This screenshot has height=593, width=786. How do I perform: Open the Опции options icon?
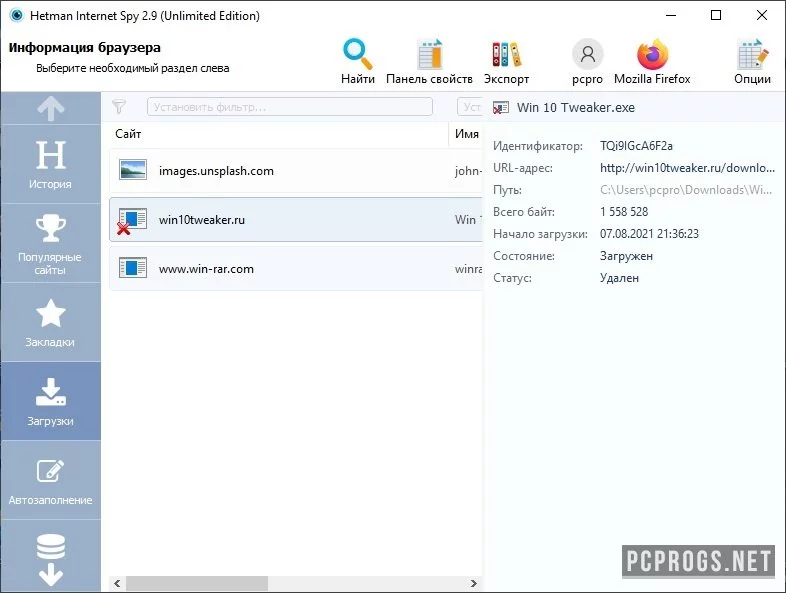[x=752, y=54]
